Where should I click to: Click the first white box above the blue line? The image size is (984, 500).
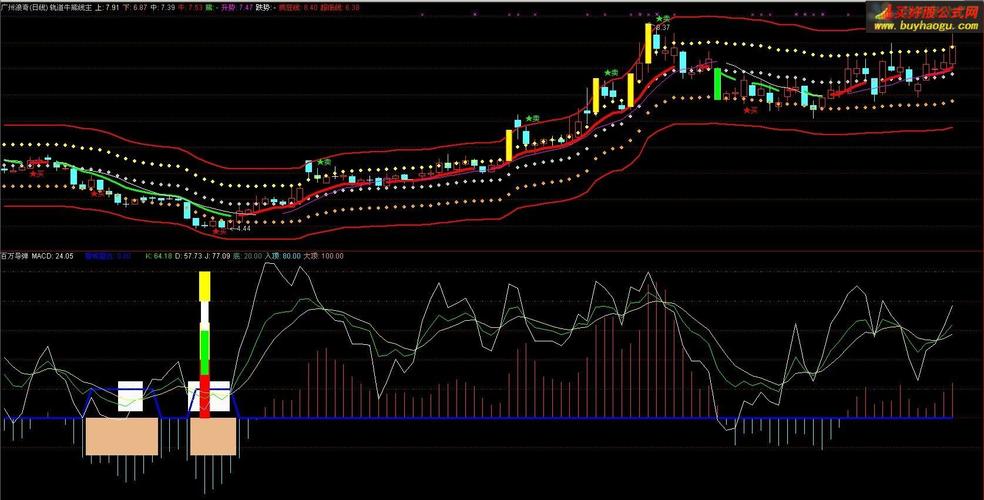(x=137, y=396)
